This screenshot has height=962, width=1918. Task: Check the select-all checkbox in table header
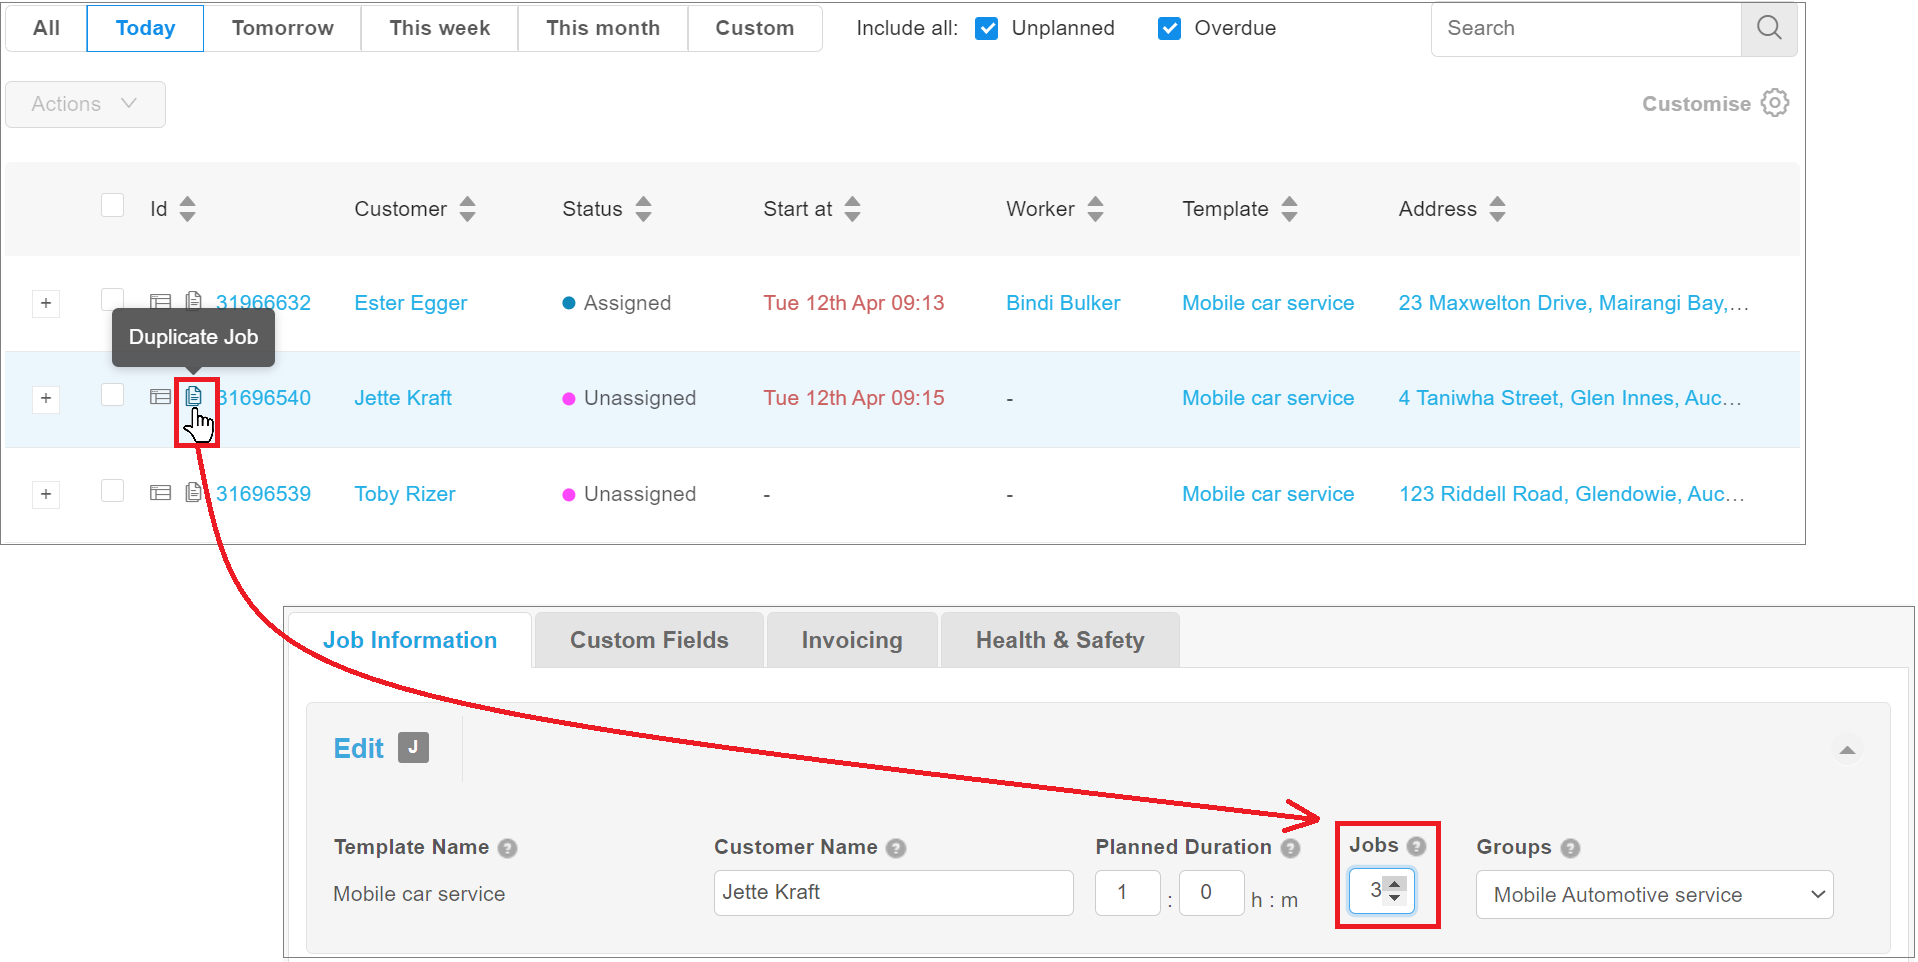pos(113,205)
